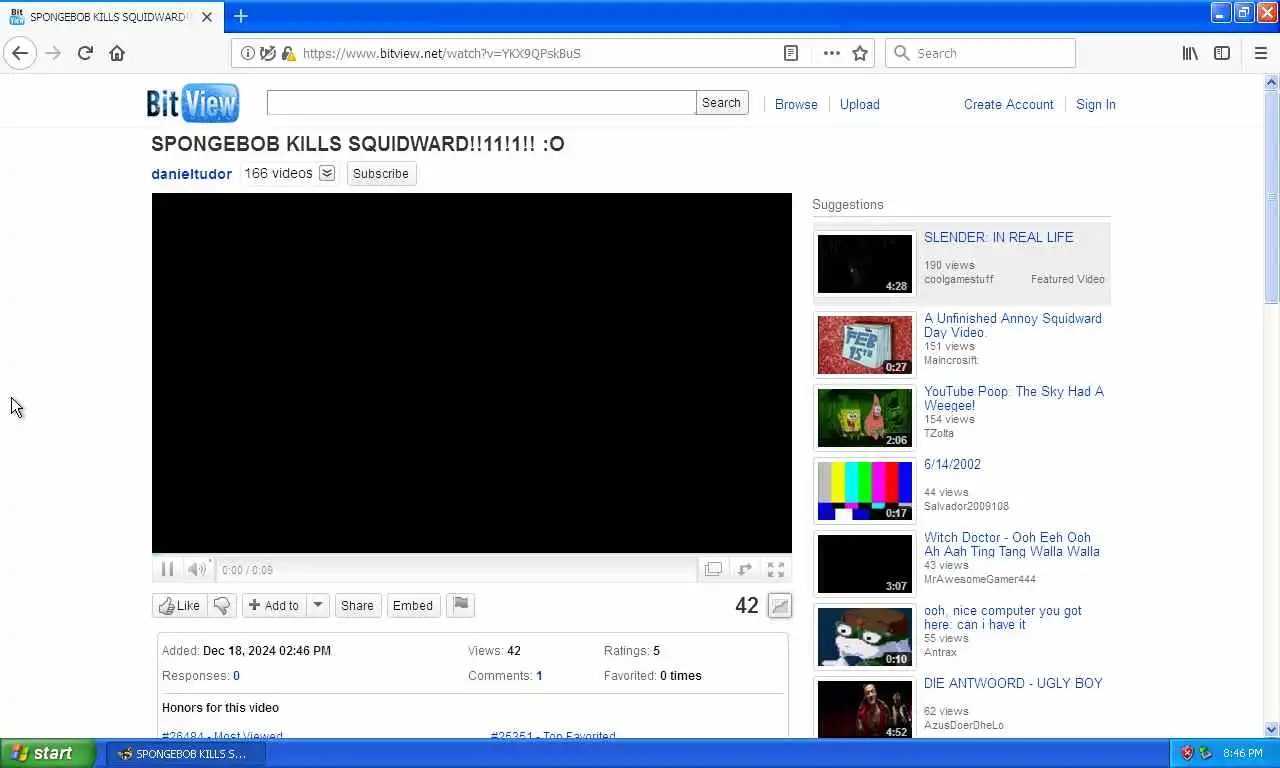Screen dimensions: 1280x768
Task: Open SLENDER: IN REAL LIFE video thumbnail
Action: tap(865, 263)
